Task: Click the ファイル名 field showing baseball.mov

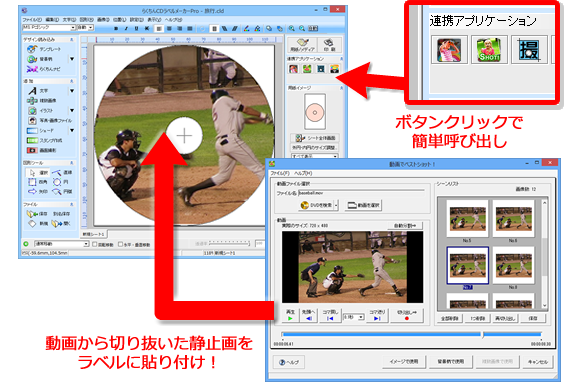Action: (361, 193)
